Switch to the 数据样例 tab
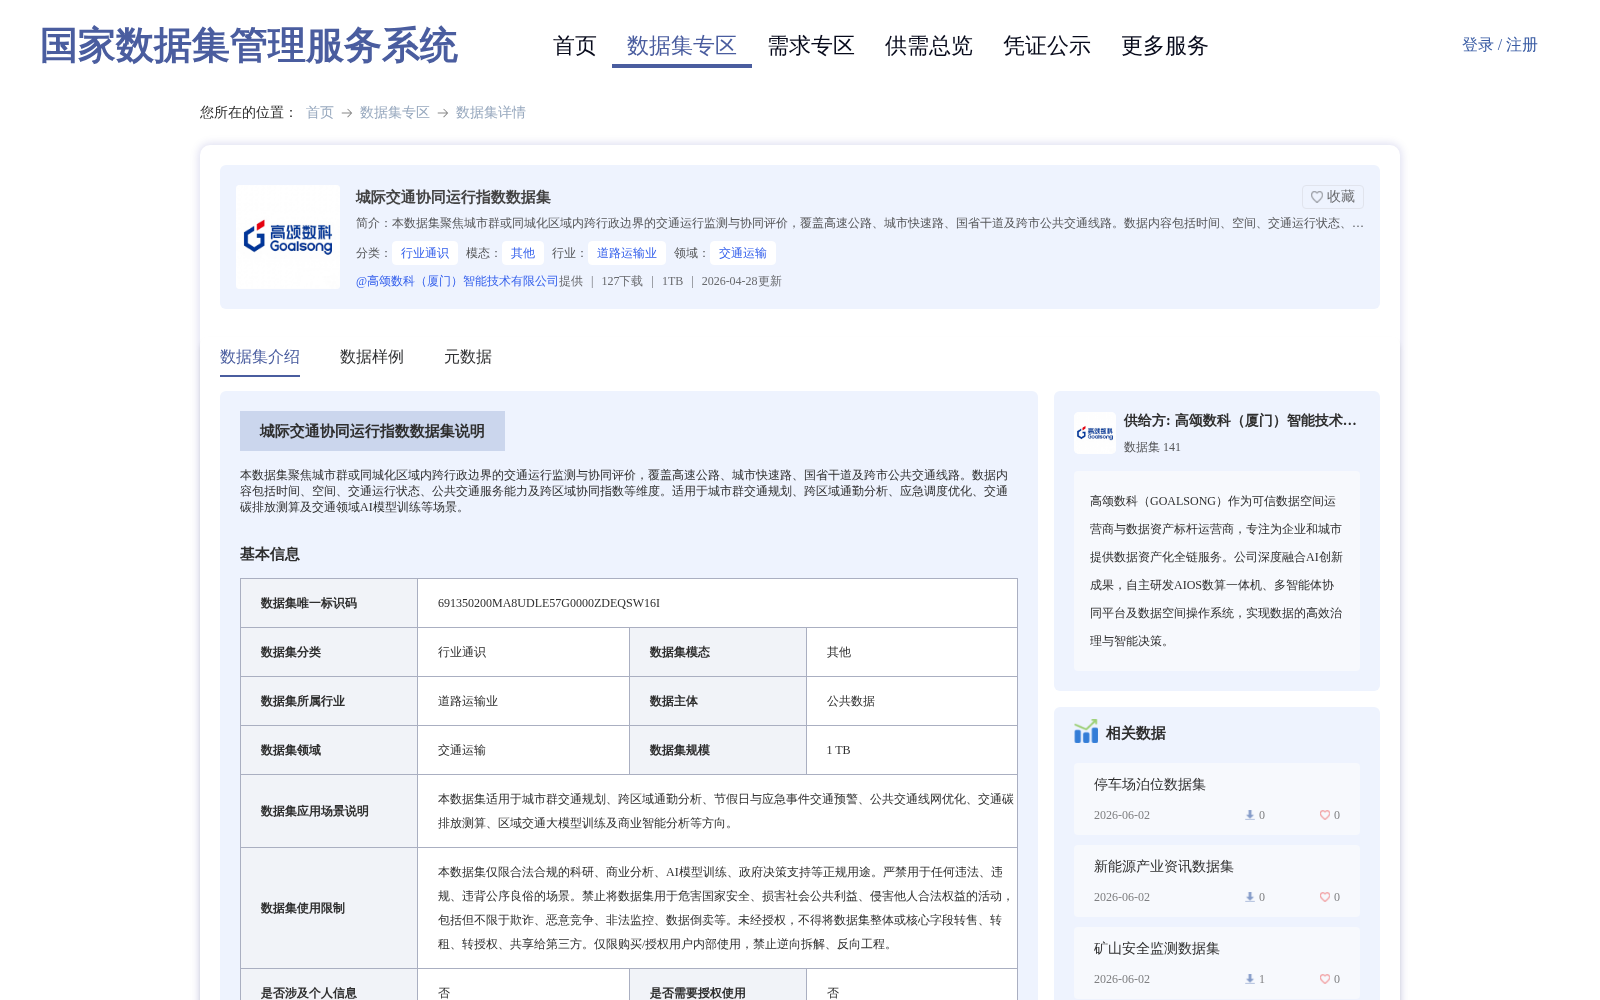The height and width of the screenshot is (1000, 1600). (372, 357)
